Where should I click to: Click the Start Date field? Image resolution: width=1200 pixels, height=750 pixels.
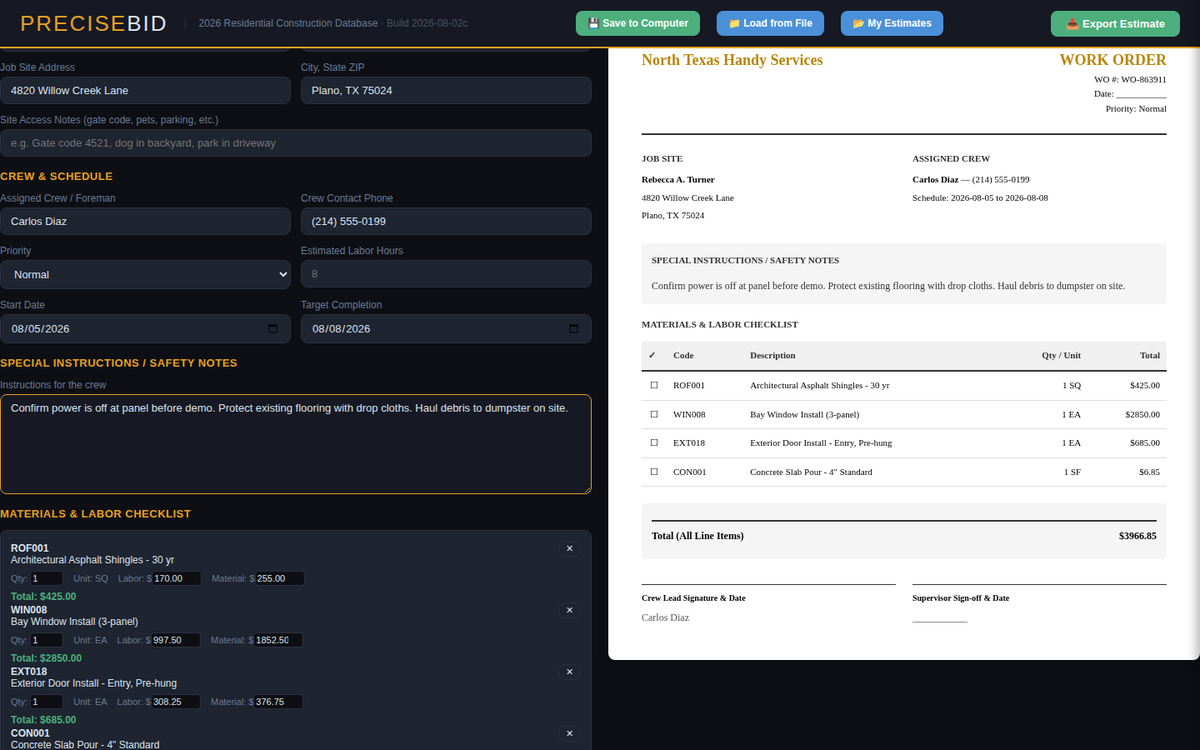coord(145,329)
